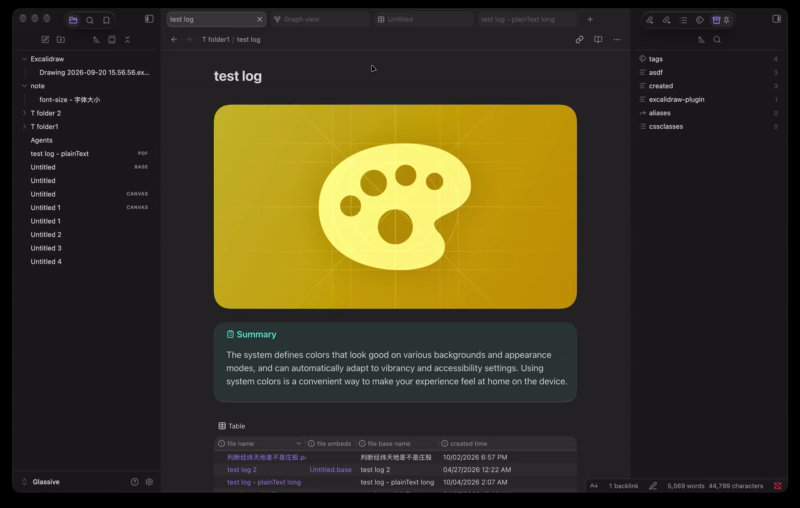
Task: Open backlinks icon in right sidebar tabs
Action: [x=649, y=20]
